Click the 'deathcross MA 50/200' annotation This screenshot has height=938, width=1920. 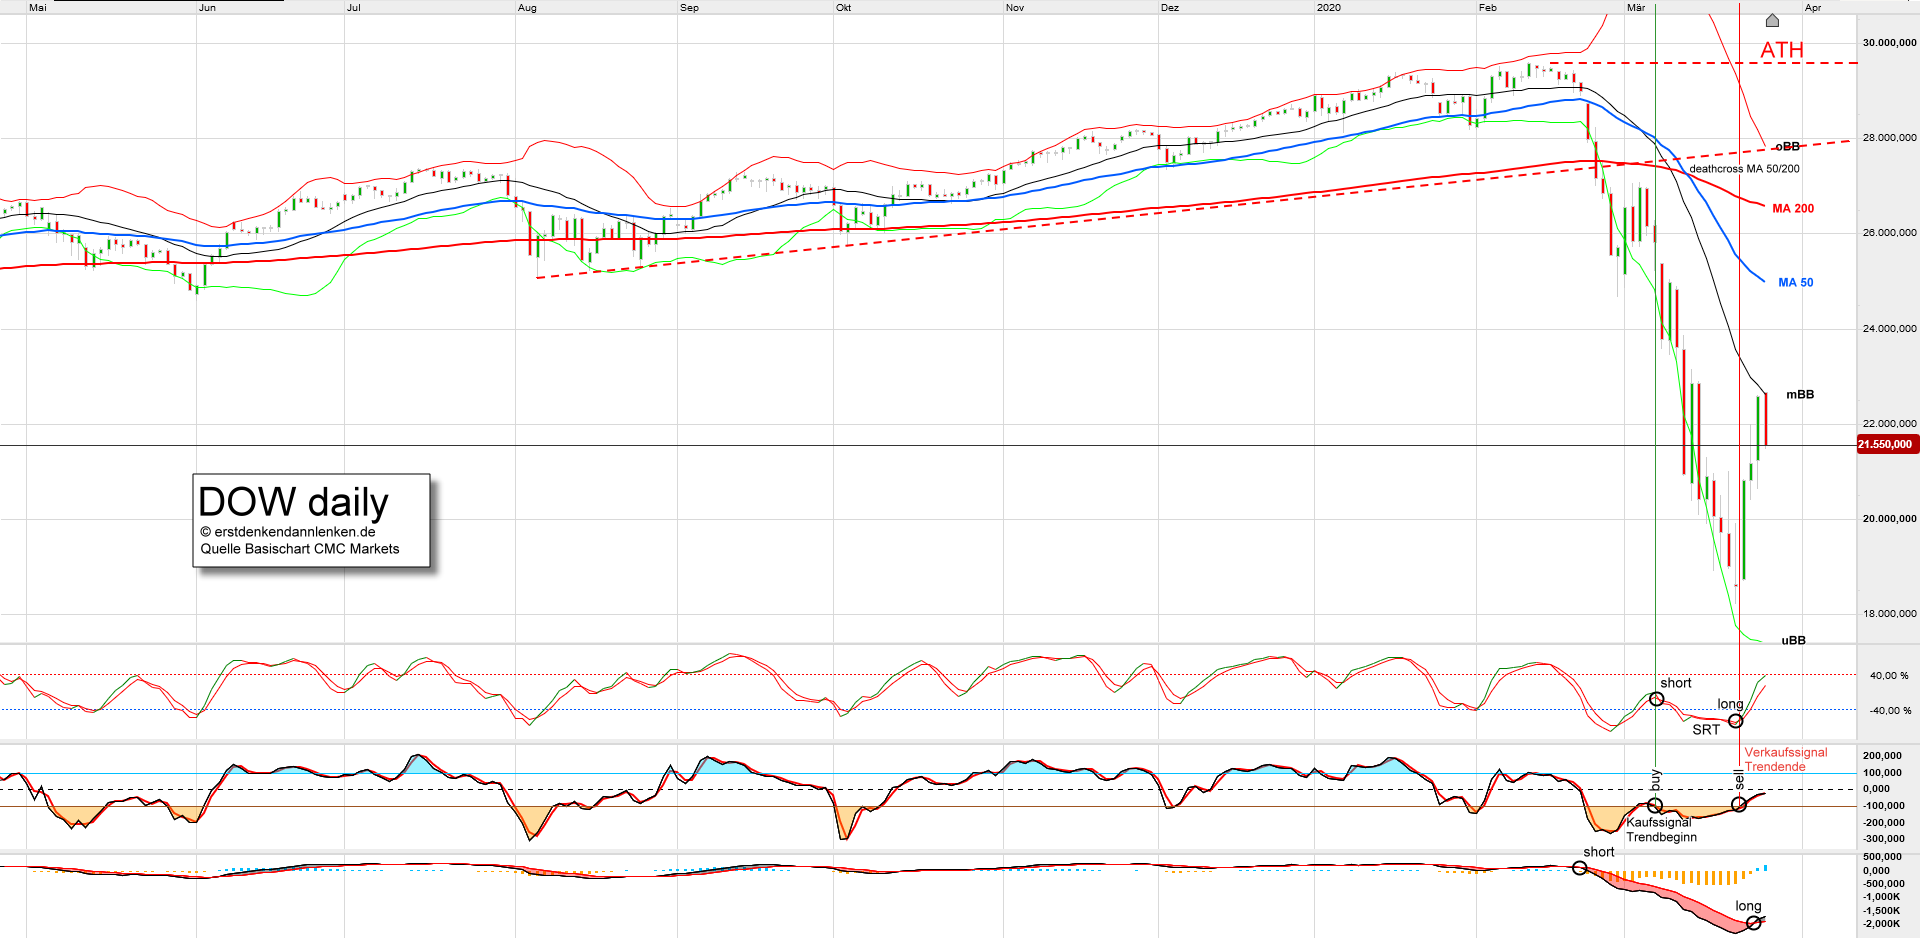[1744, 169]
